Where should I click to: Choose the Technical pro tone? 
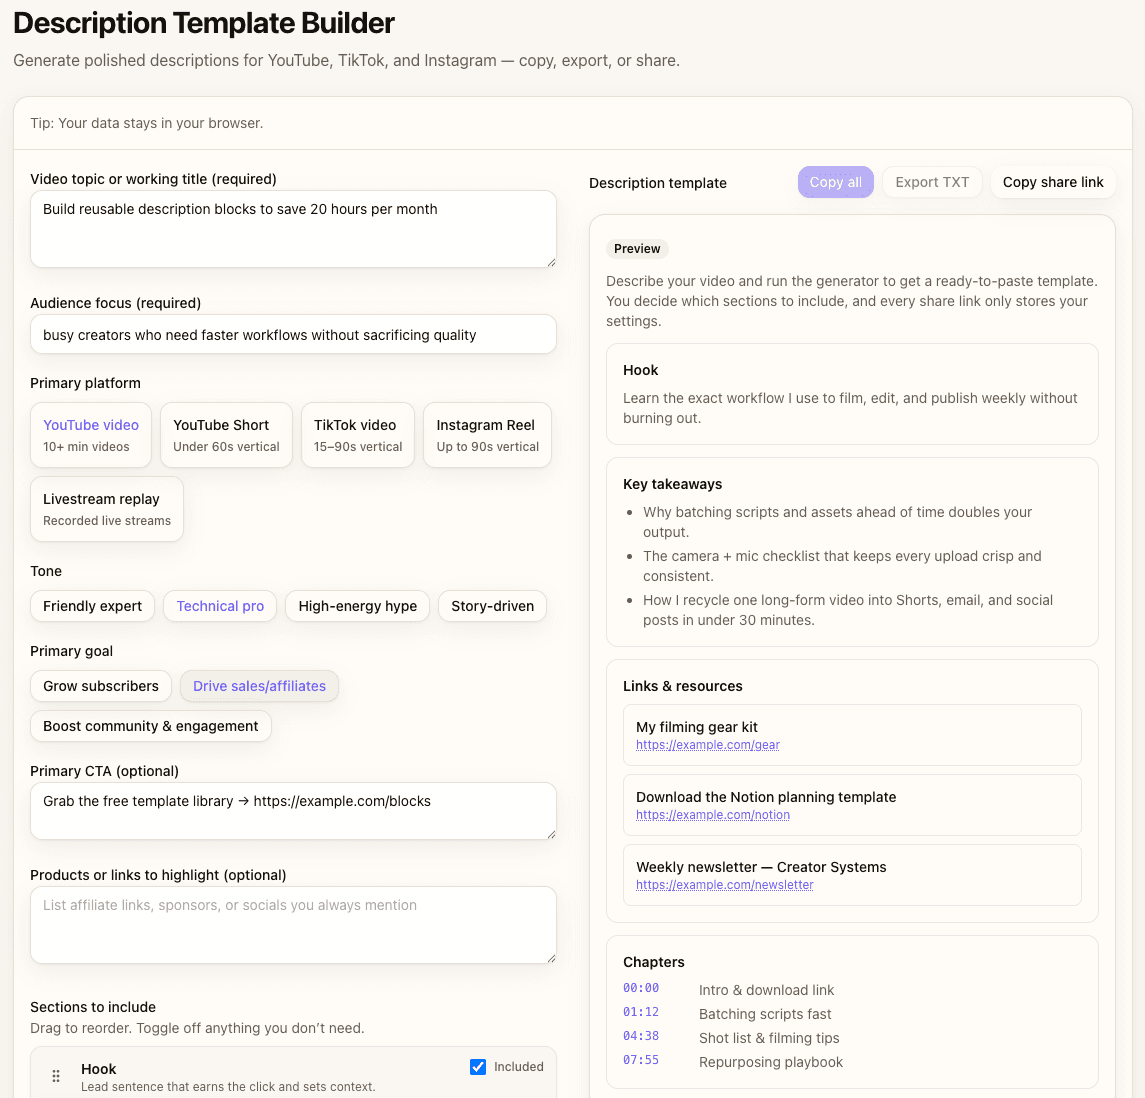(x=220, y=606)
